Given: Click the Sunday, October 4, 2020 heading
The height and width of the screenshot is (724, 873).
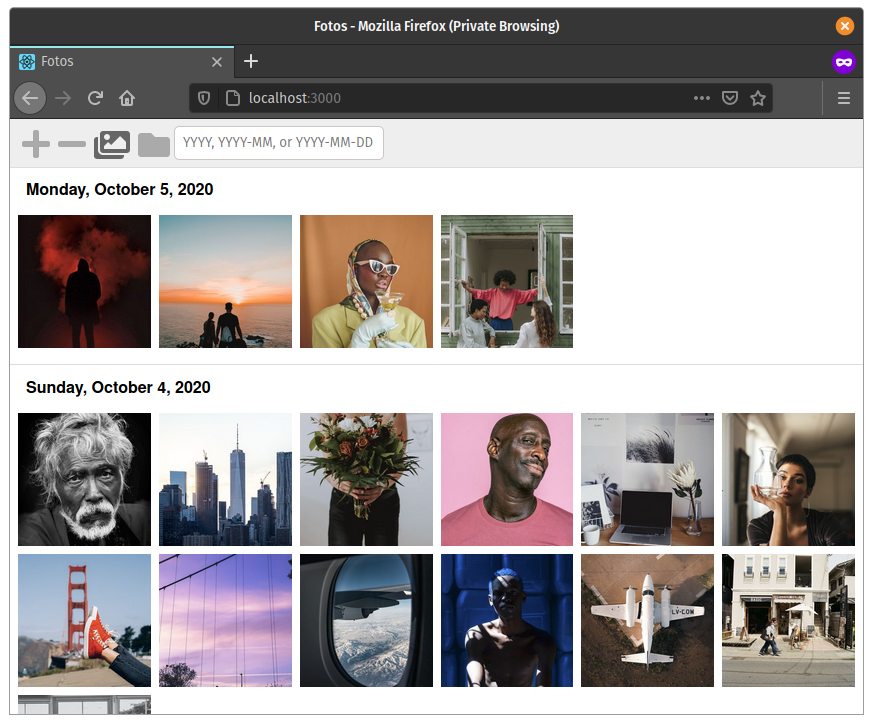Looking at the screenshot, I should (118, 387).
